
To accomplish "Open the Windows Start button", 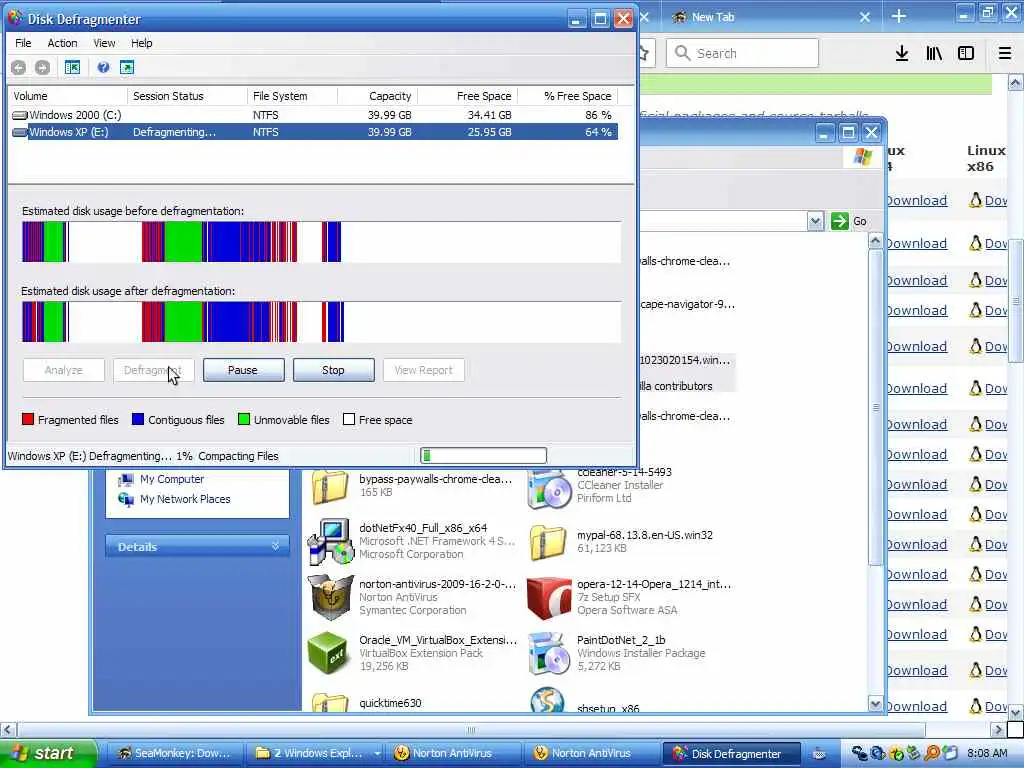I will pyautogui.click(x=48, y=754).
